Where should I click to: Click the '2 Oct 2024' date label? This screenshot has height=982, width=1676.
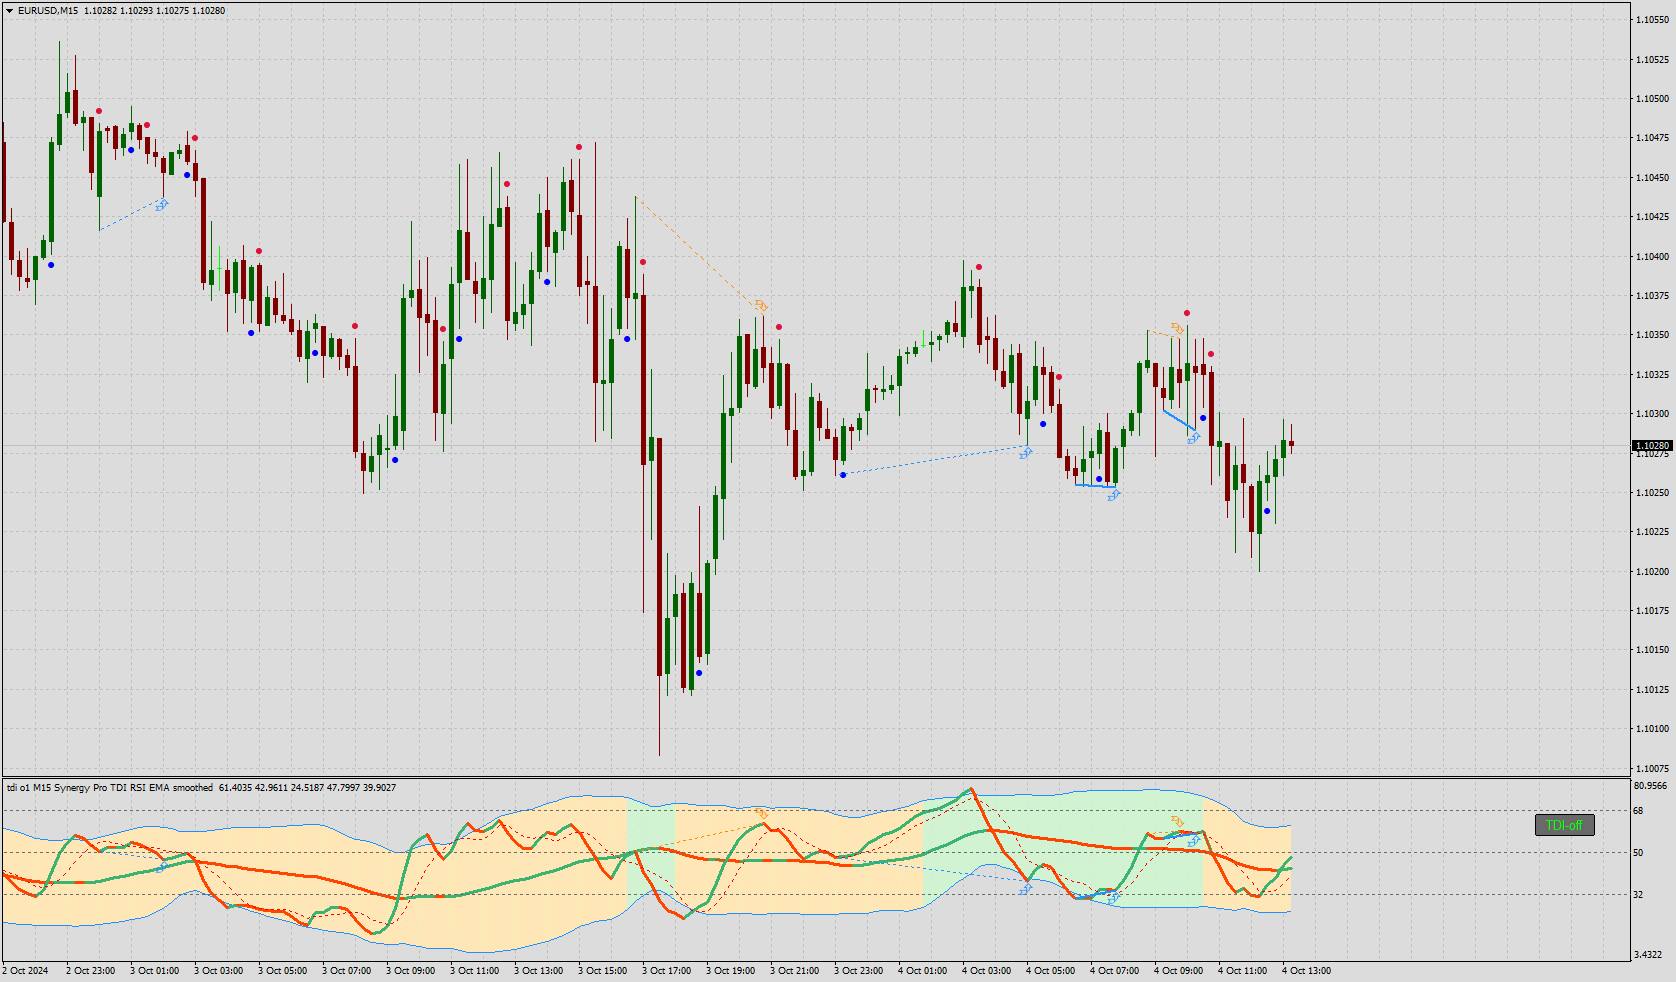pos(26,971)
